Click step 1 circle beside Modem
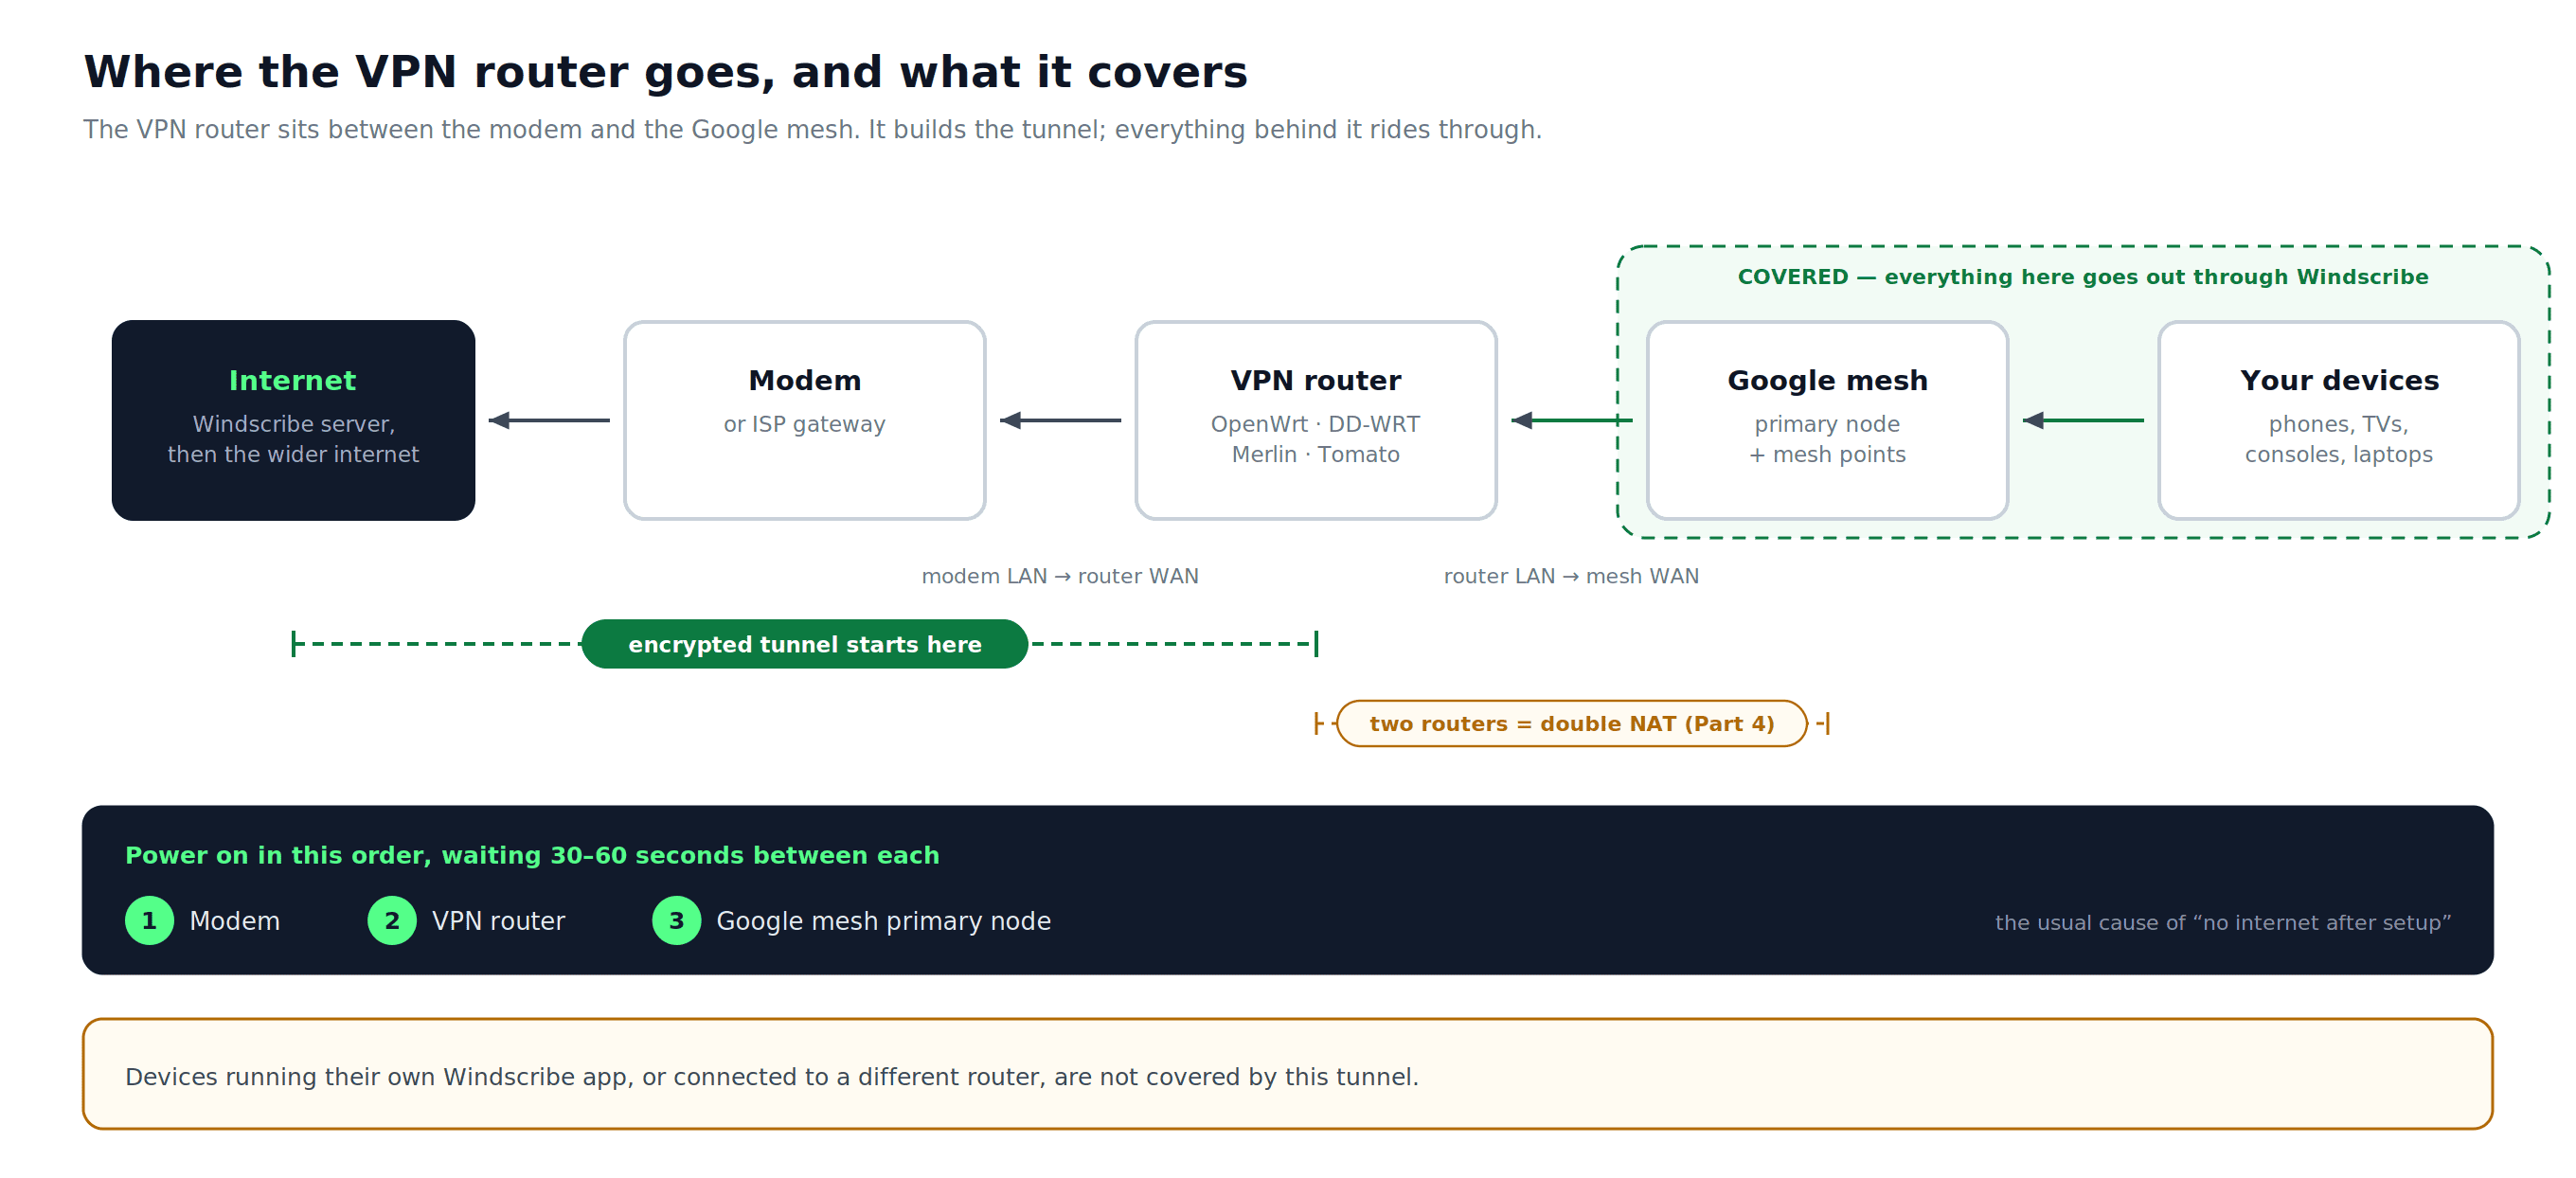Screen dimensions: 2576x1178 [149, 920]
